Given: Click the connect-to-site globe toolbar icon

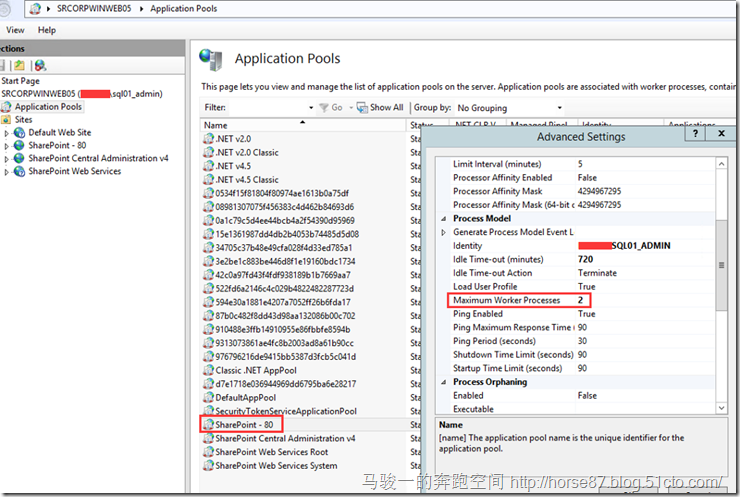Looking at the screenshot, I should (41, 66).
